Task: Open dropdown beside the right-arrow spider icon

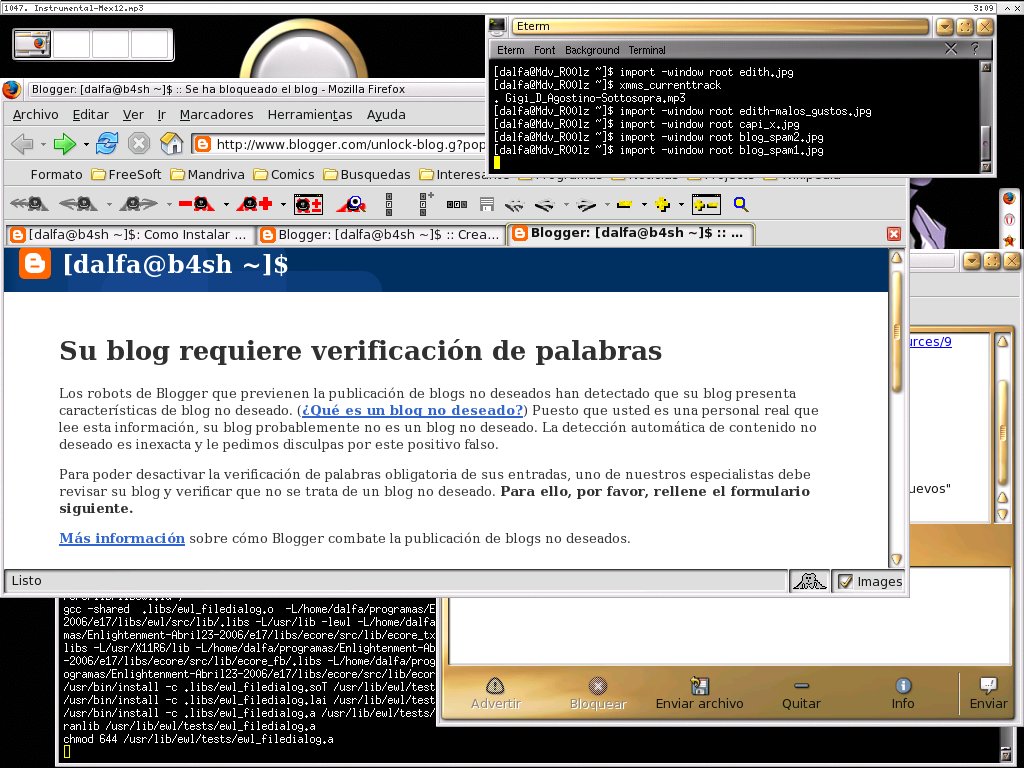Action: point(168,204)
